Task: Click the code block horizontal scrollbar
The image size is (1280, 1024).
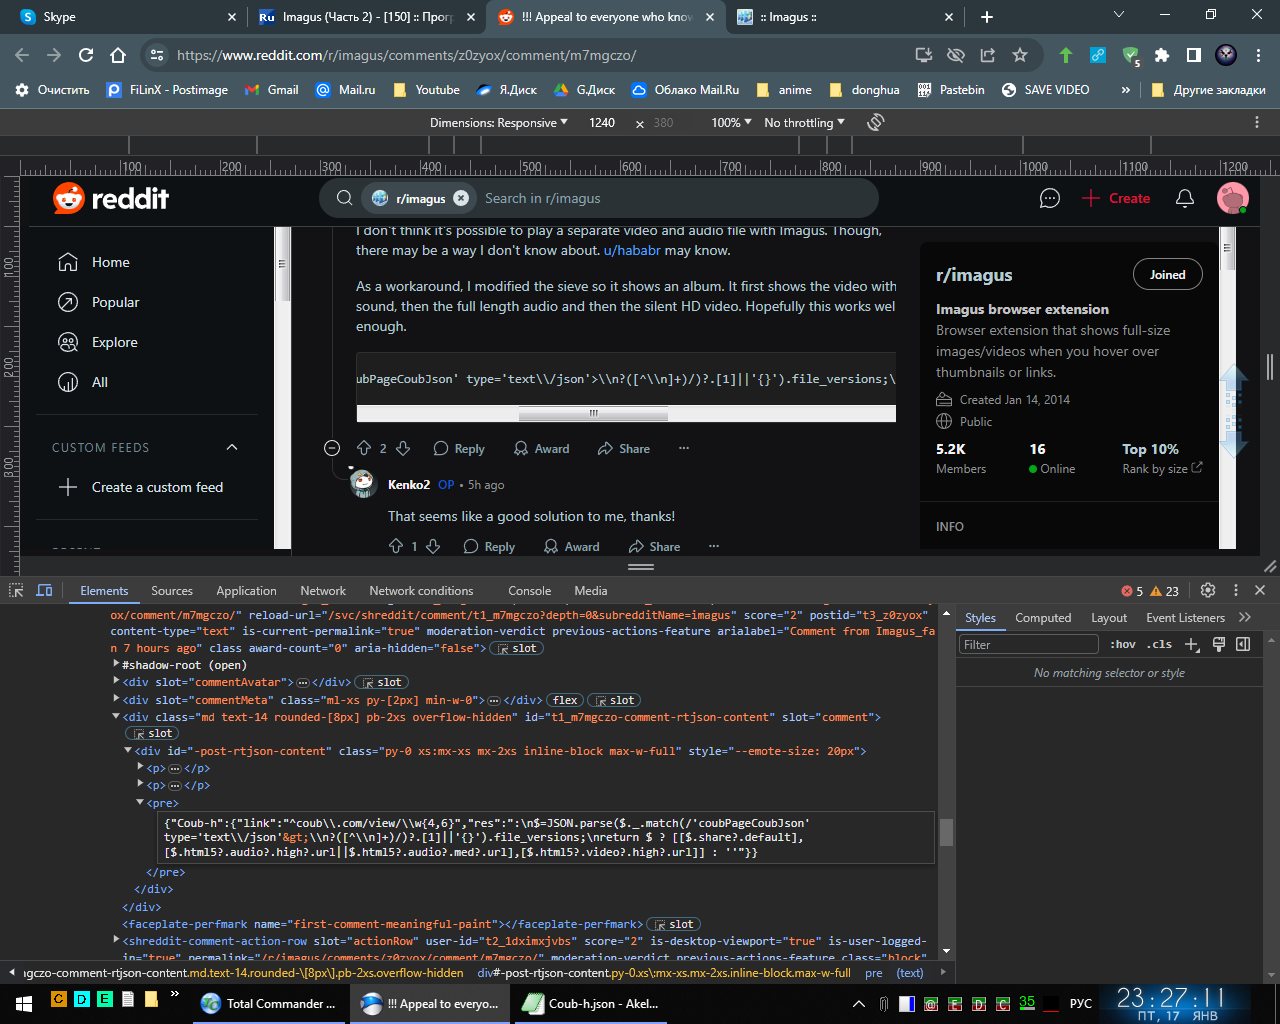Action: pyautogui.click(x=593, y=413)
